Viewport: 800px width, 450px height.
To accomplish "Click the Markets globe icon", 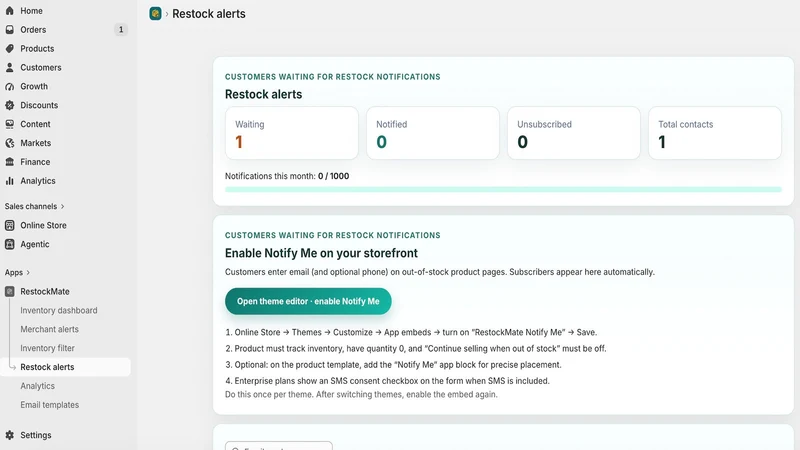I will coord(10,143).
